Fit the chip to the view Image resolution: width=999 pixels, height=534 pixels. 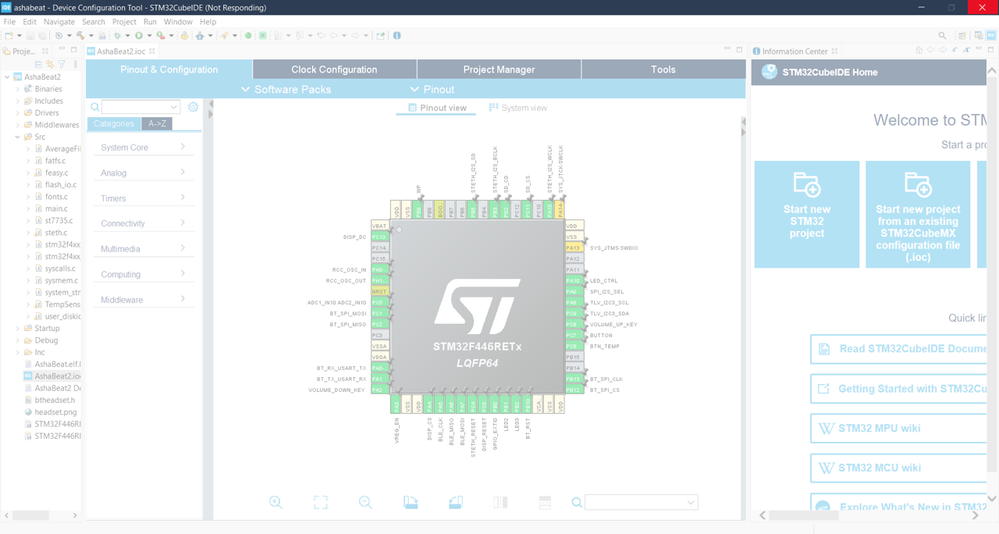pos(320,502)
